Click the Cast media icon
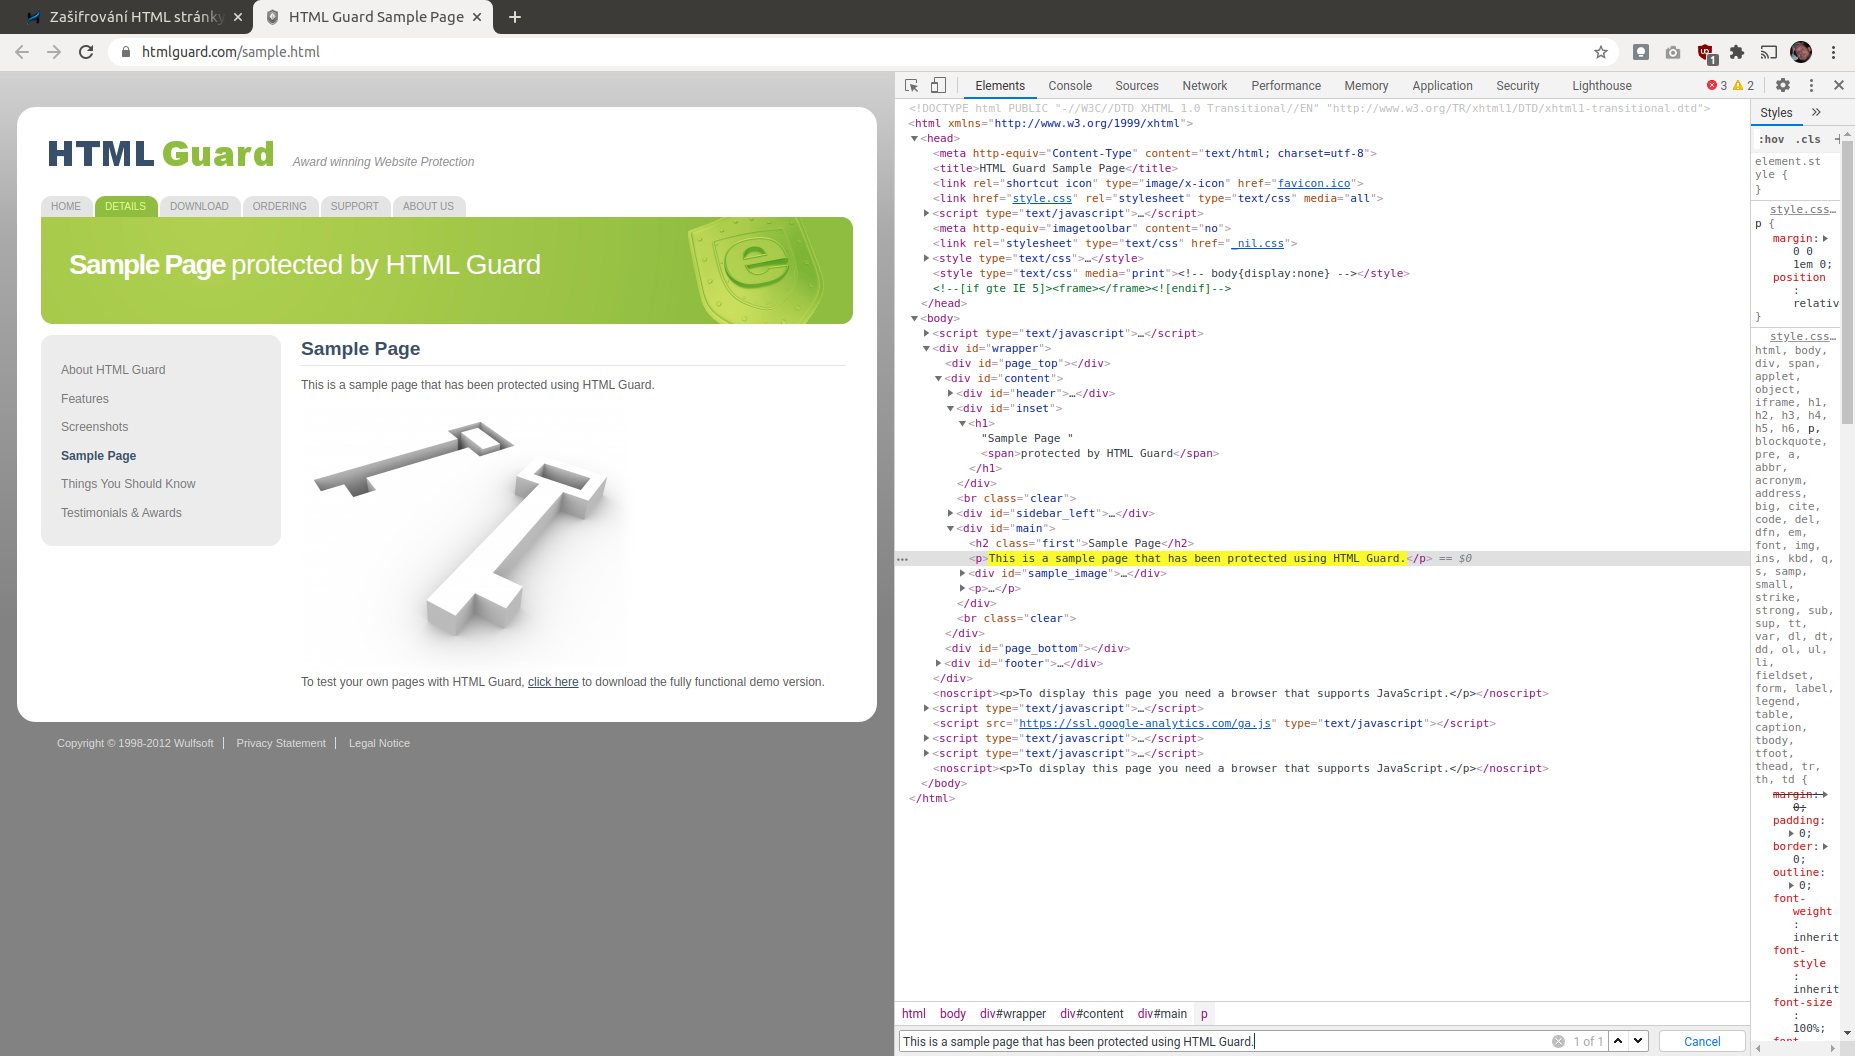The image size is (1855, 1056). point(1769,52)
